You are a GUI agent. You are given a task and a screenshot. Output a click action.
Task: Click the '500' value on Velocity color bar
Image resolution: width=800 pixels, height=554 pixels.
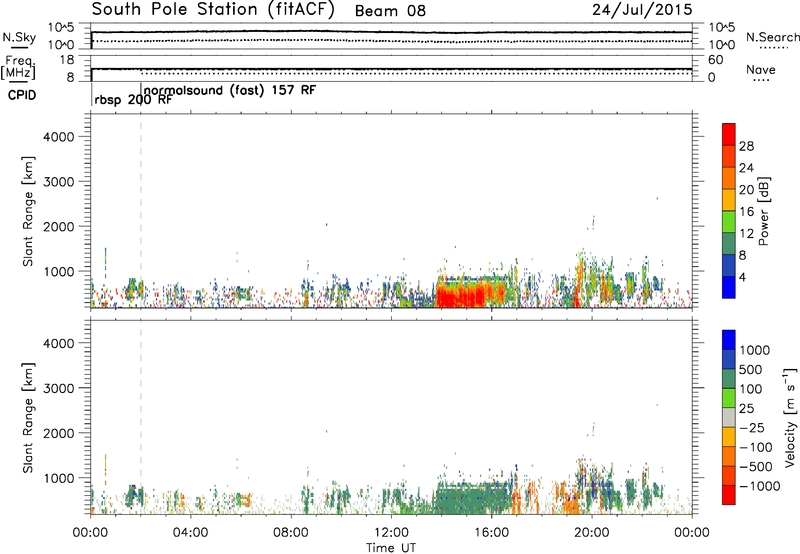(751, 369)
